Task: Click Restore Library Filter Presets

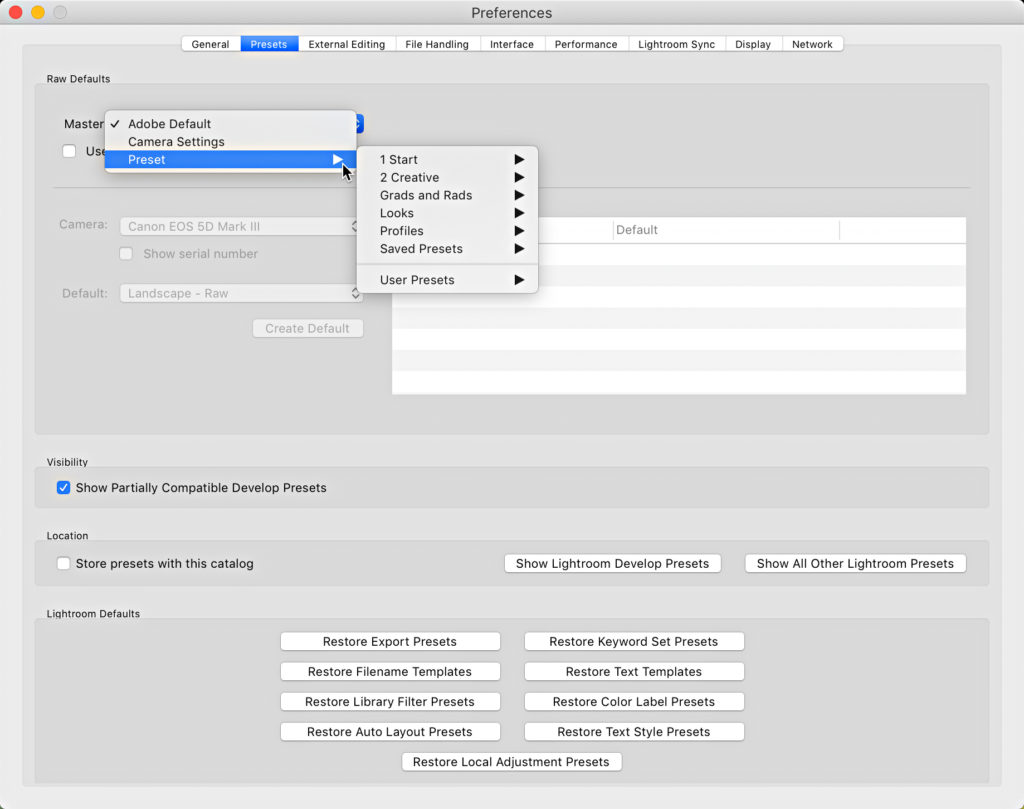Action: click(390, 701)
